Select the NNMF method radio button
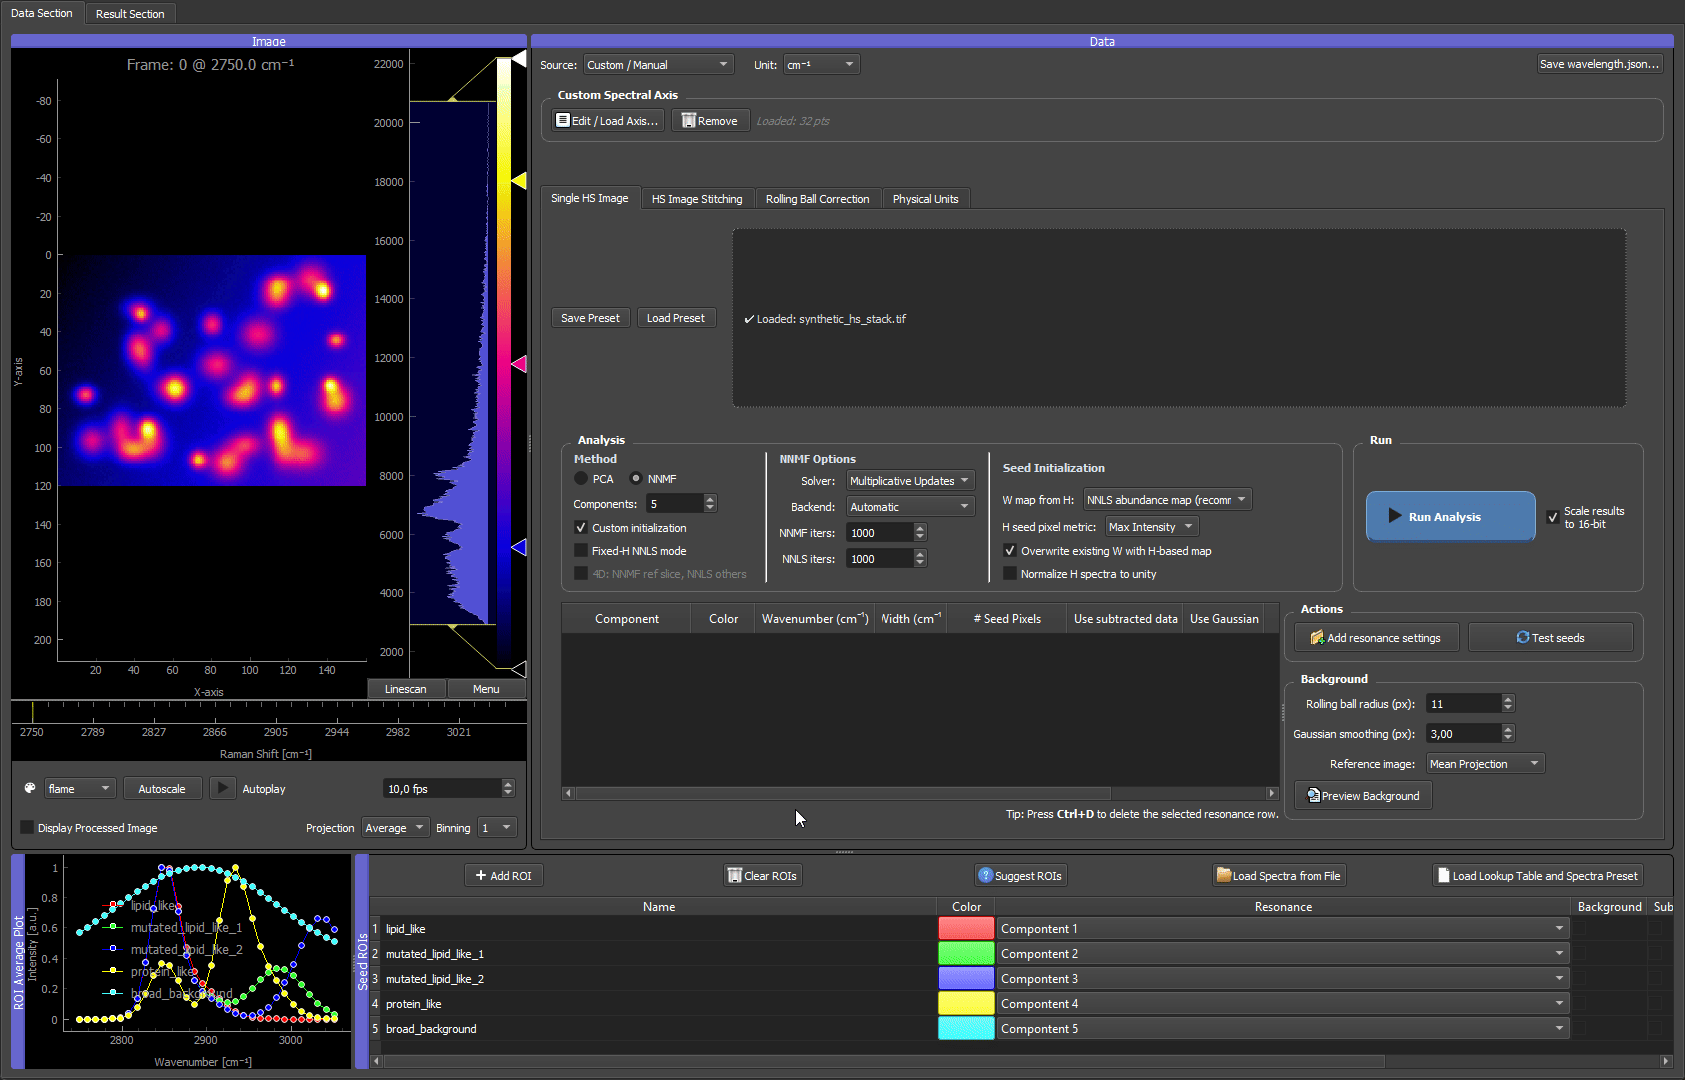The width and height of the screenshot is (1685, 1080). (636, 479)
